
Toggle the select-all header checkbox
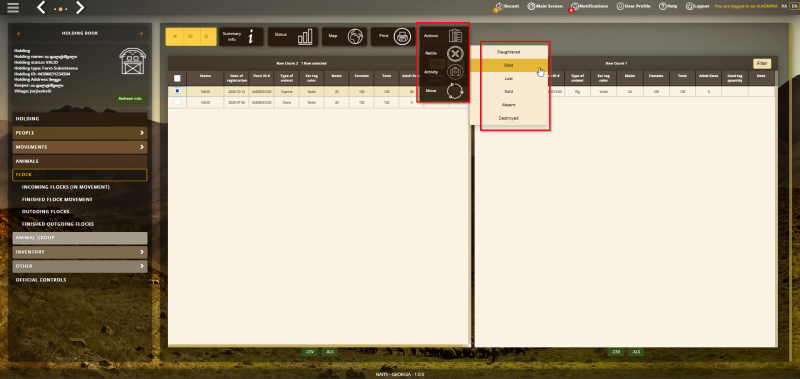(x=177, y=78)
